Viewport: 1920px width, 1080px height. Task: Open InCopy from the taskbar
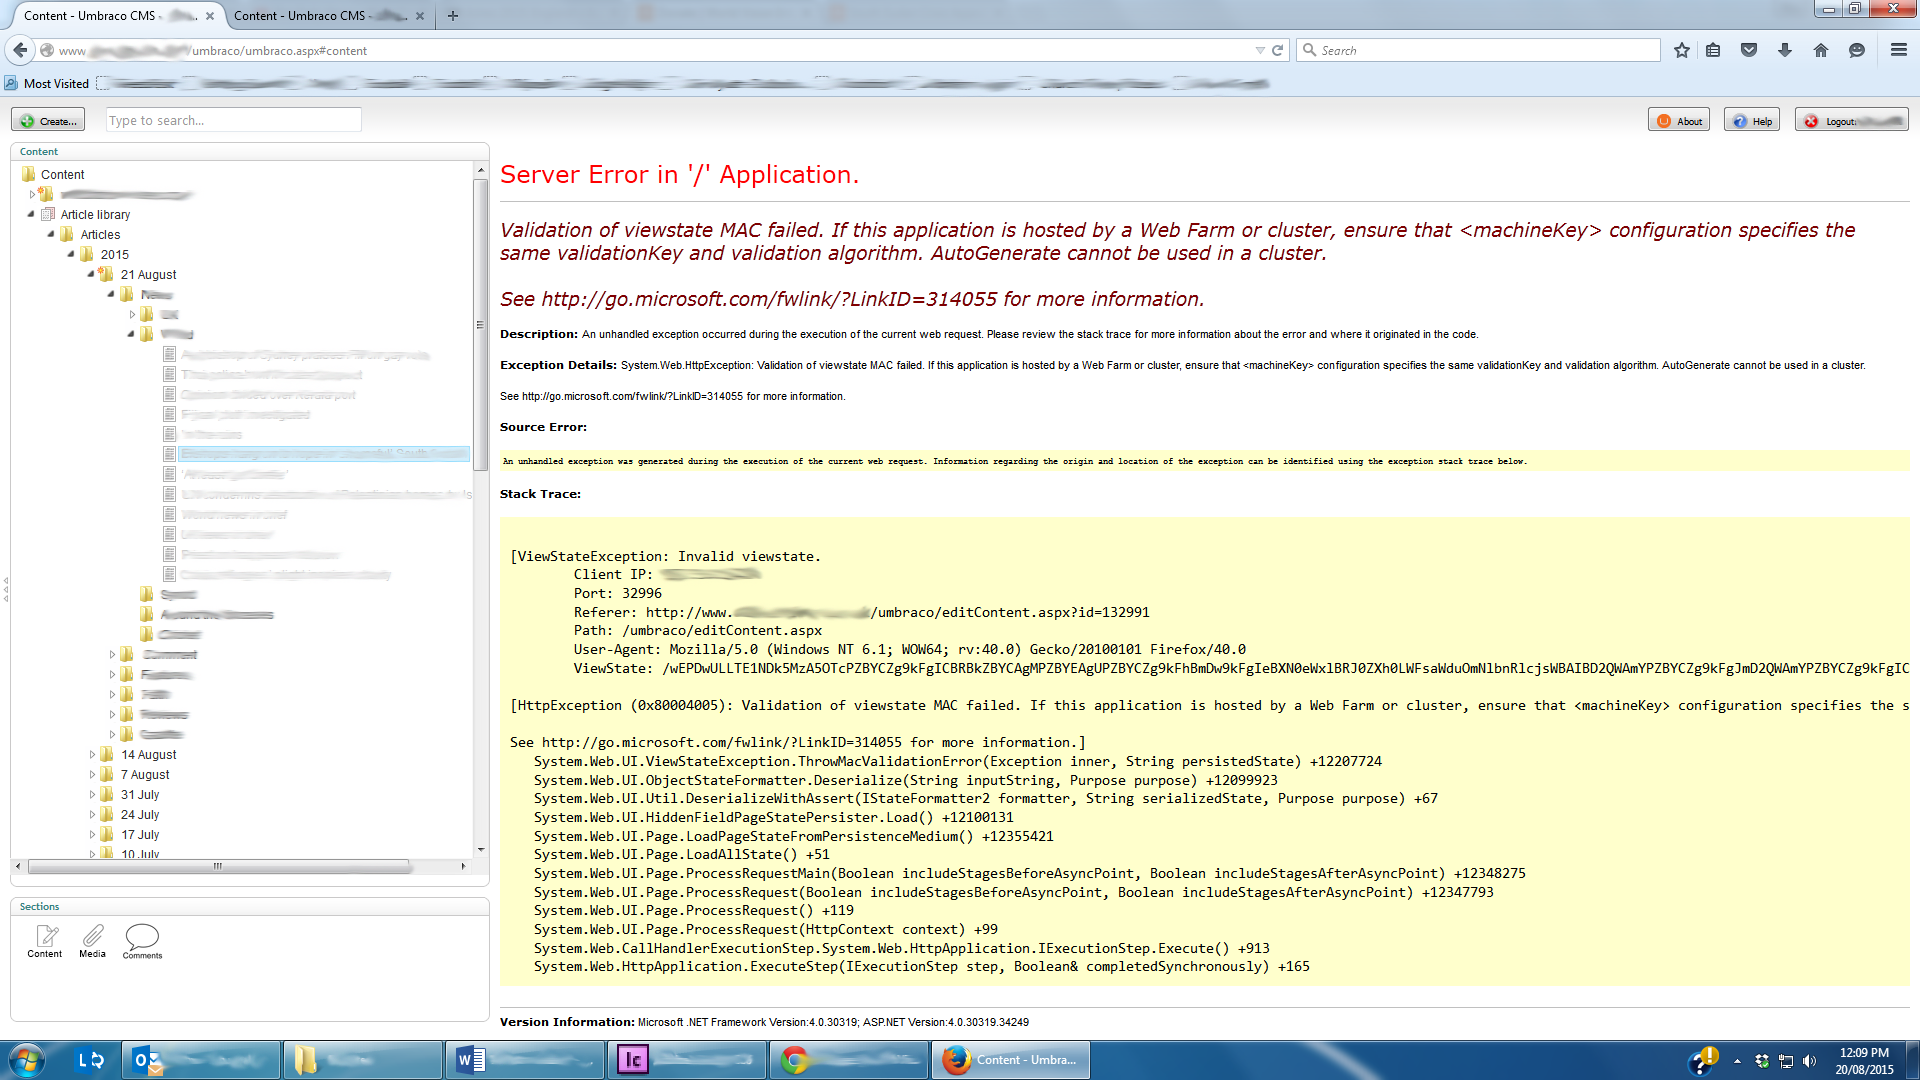point(687,1060)
